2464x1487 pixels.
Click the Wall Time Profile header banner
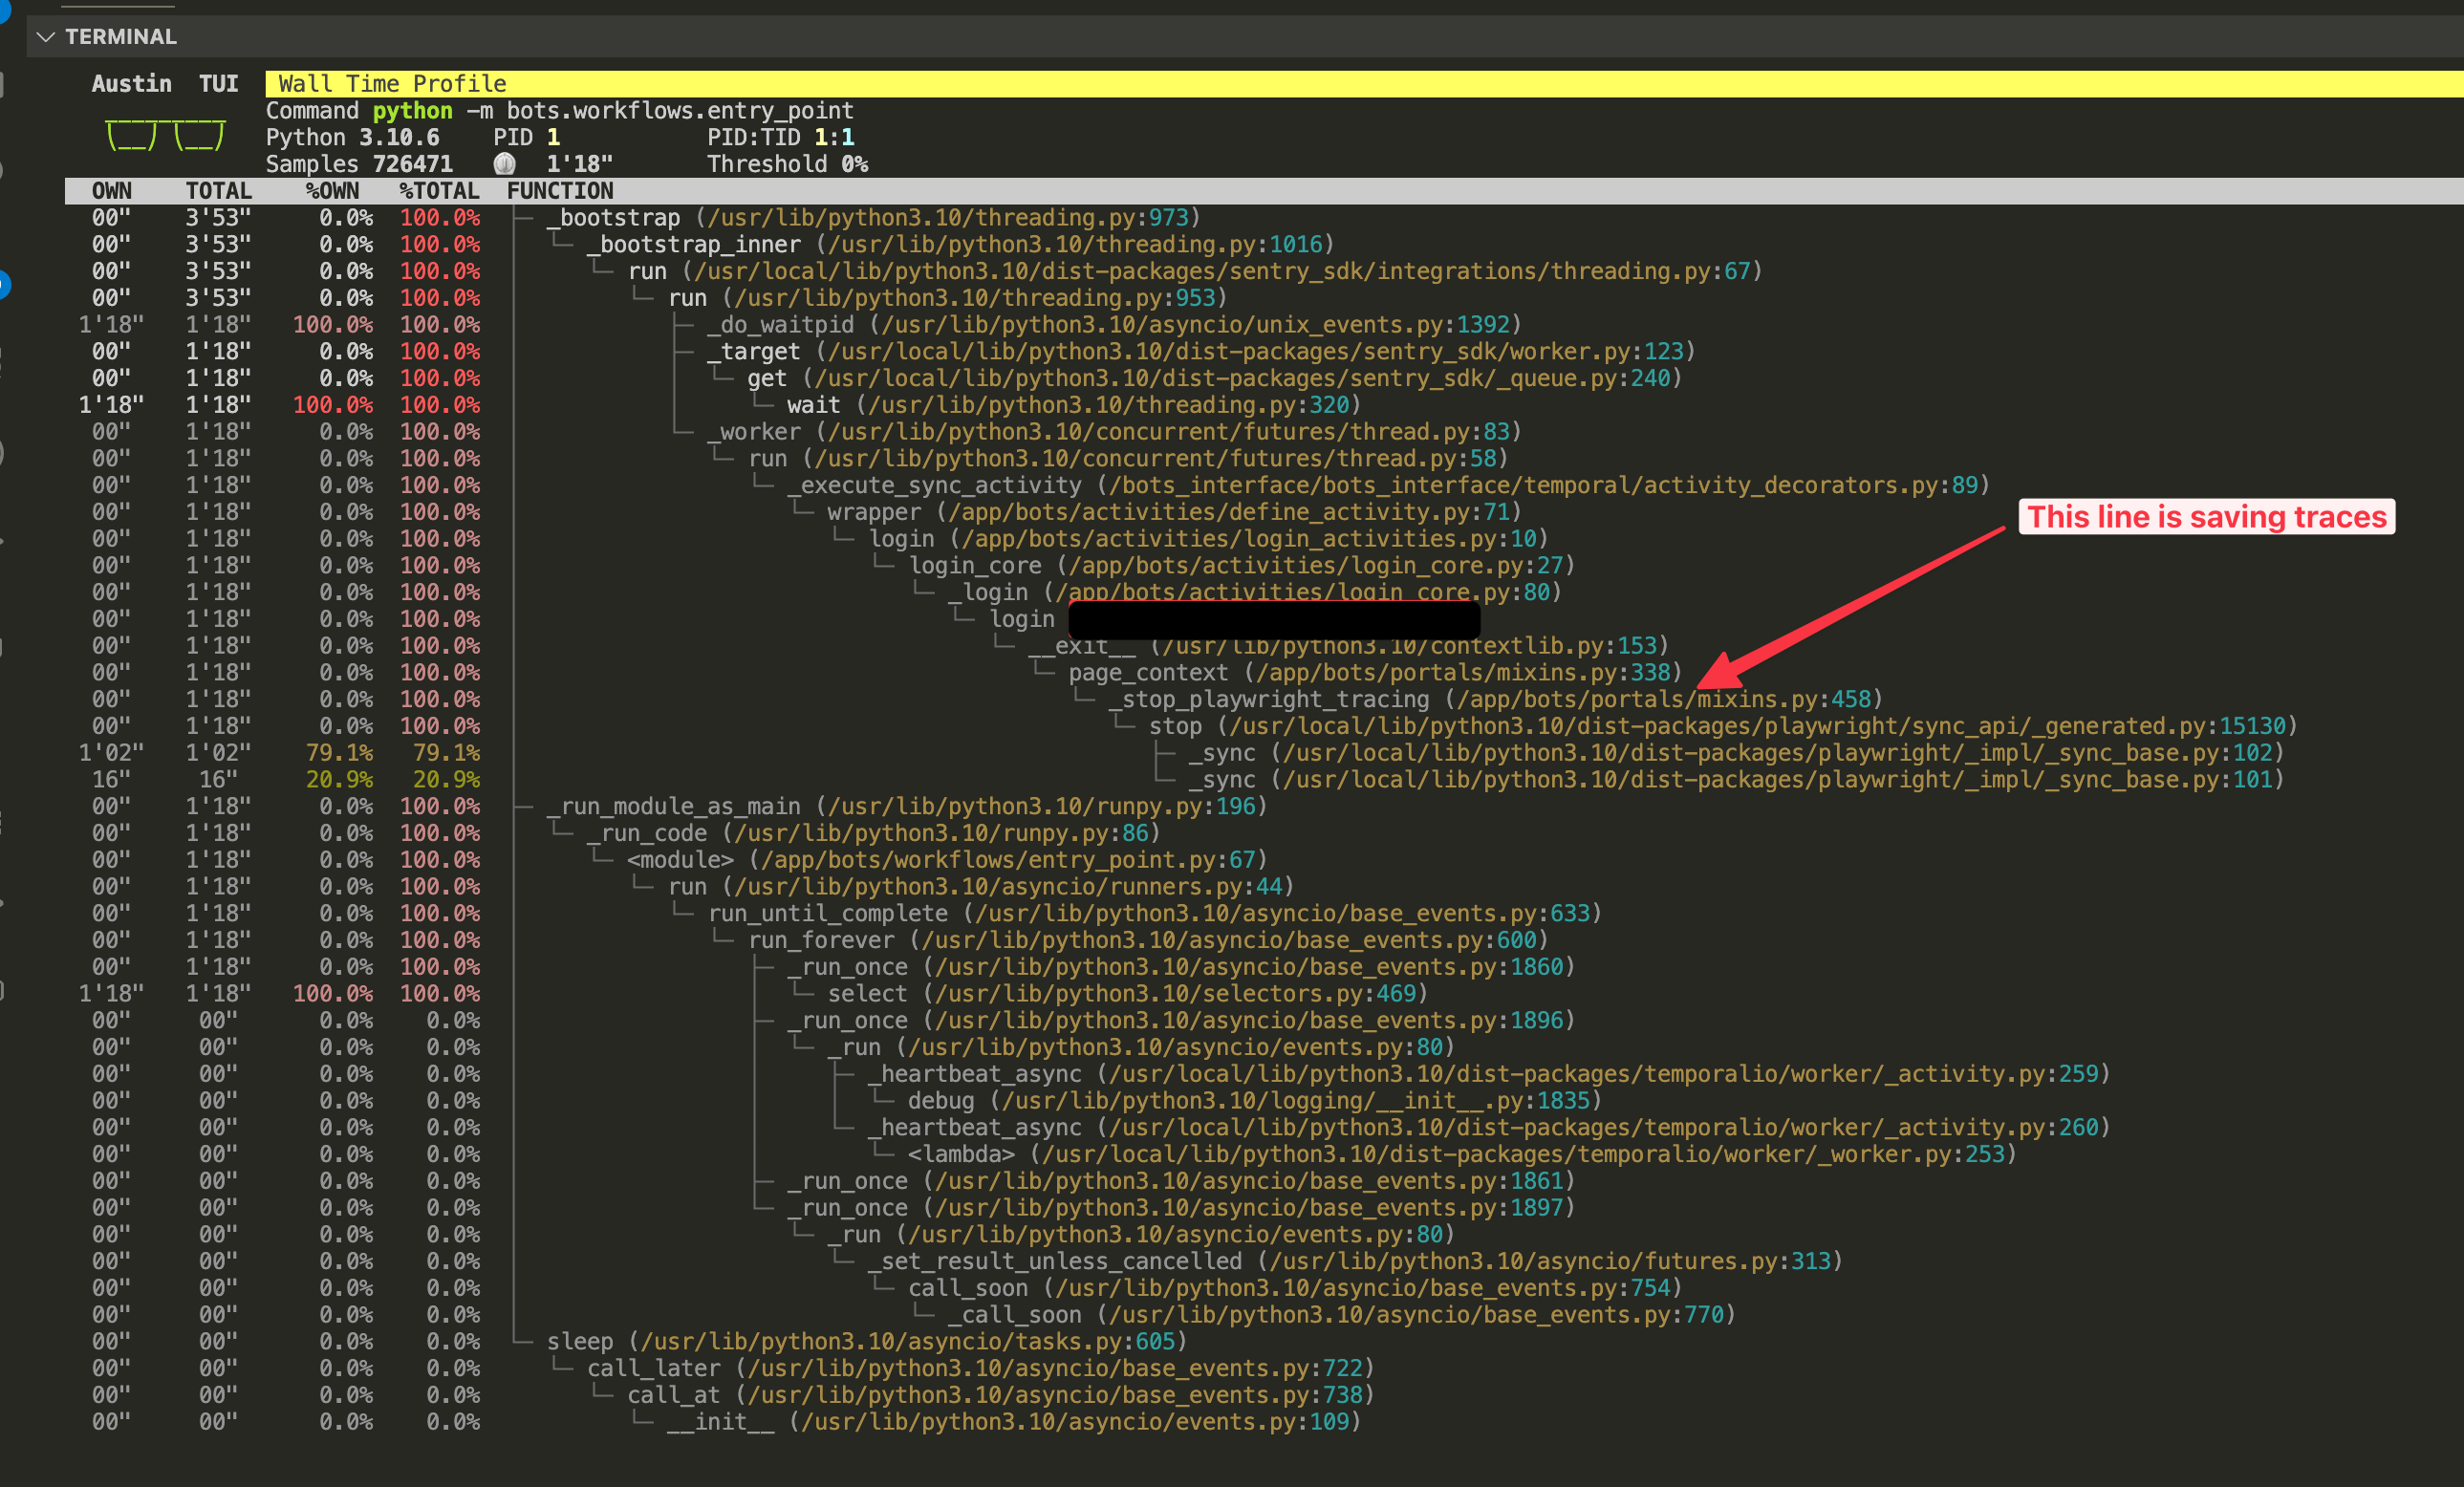[x=390, y=83]
